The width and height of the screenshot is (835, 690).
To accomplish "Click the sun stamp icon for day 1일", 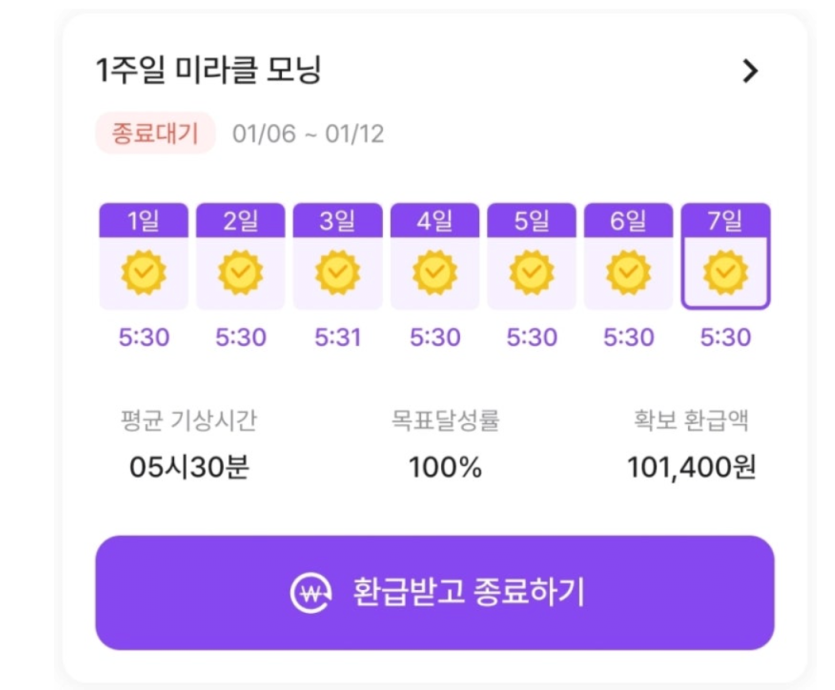I will 143,272.
